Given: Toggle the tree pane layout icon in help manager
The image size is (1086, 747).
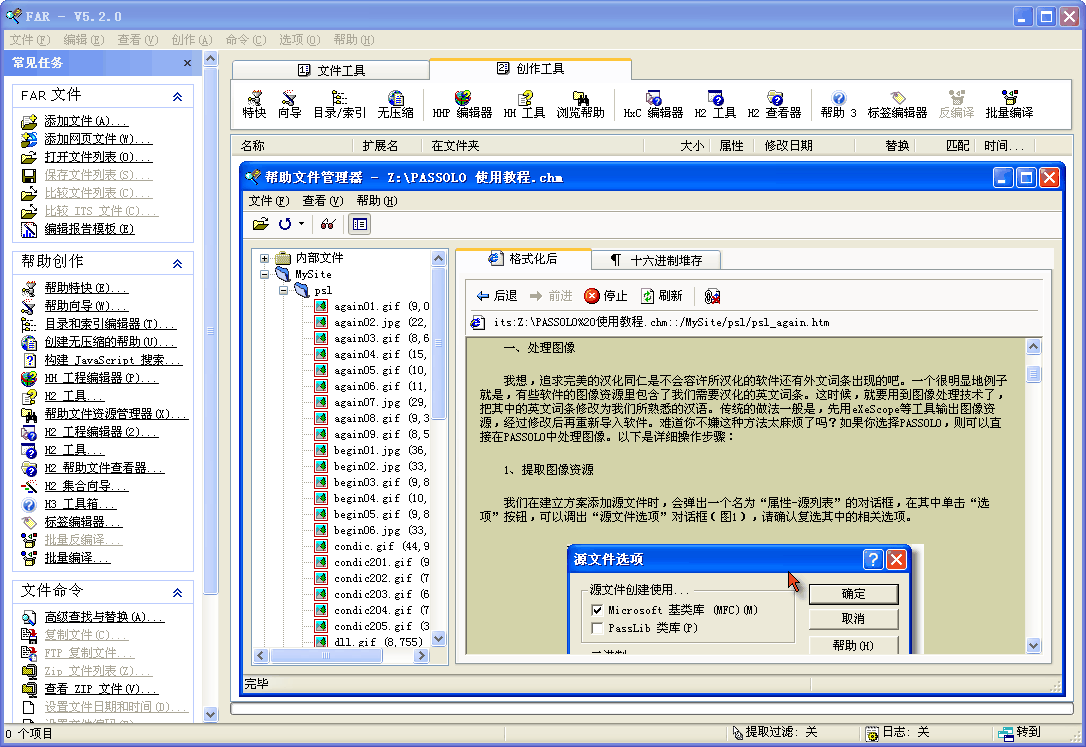Looking at the screenshot, I should tap(359, 224).
